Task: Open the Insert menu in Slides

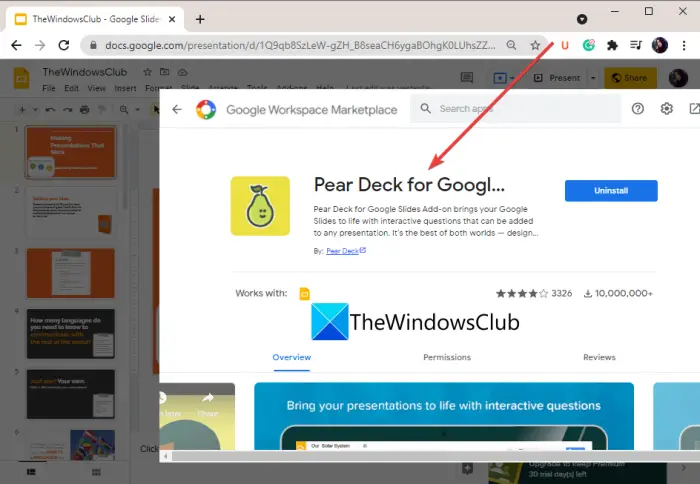Action: tap(125, 88)
